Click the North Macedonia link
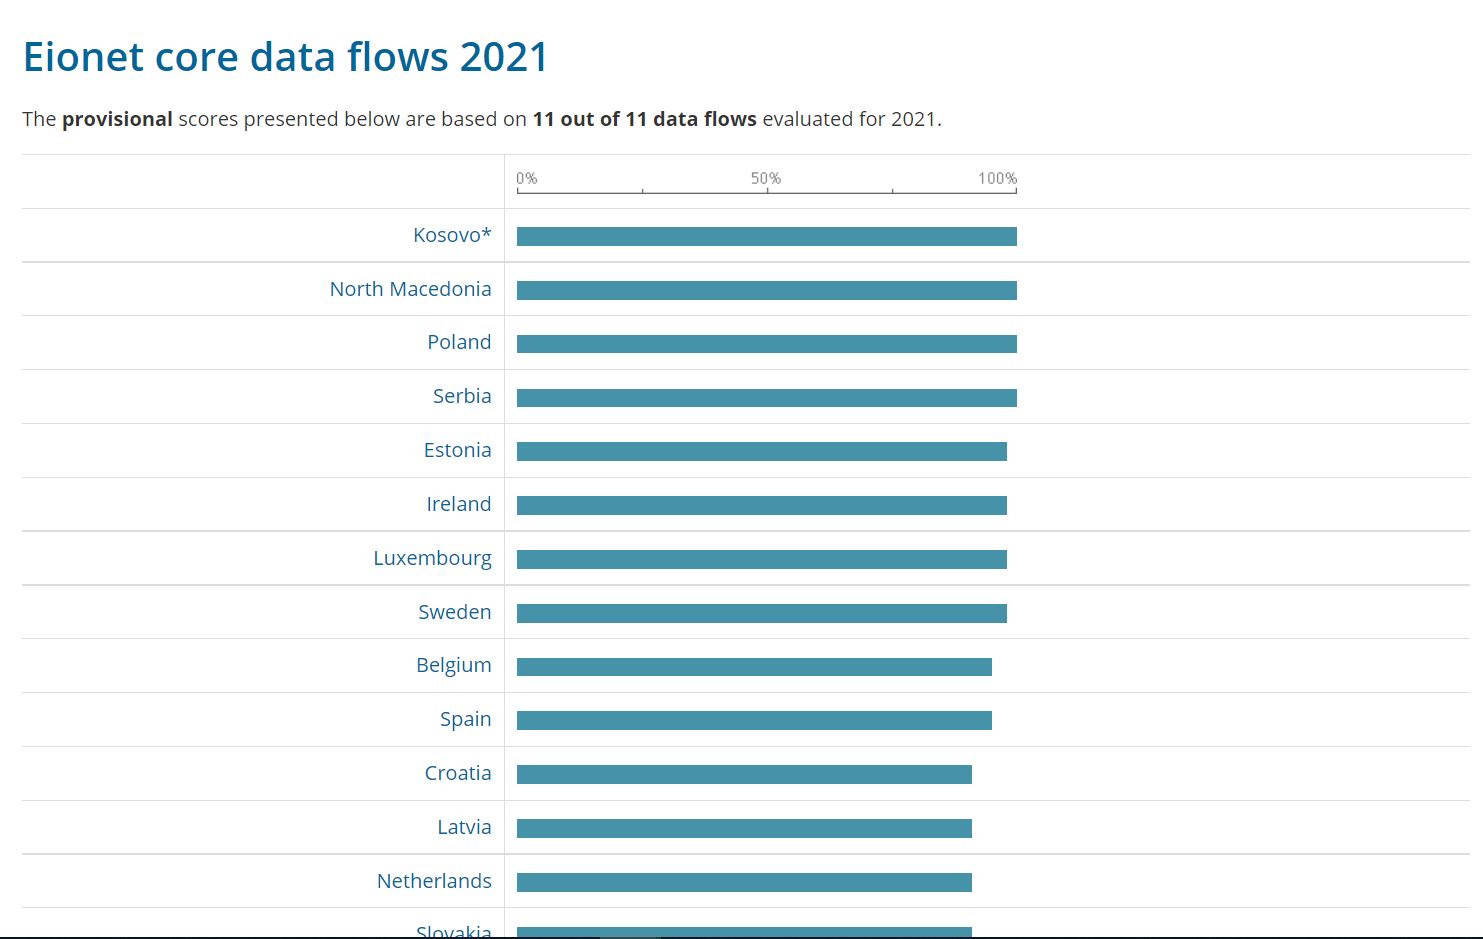Viewport: 1483px width, 939px height. [x=410, y=289]
